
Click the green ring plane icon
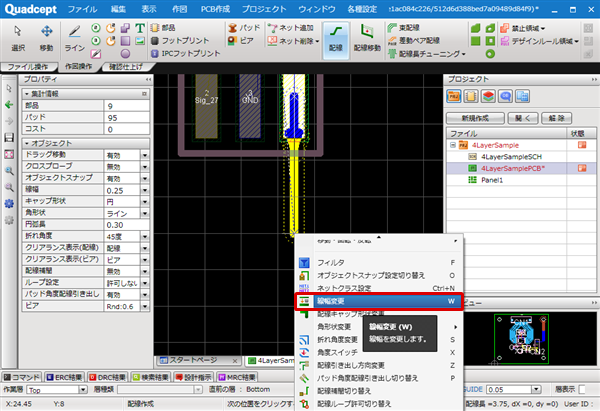point(490,54)
